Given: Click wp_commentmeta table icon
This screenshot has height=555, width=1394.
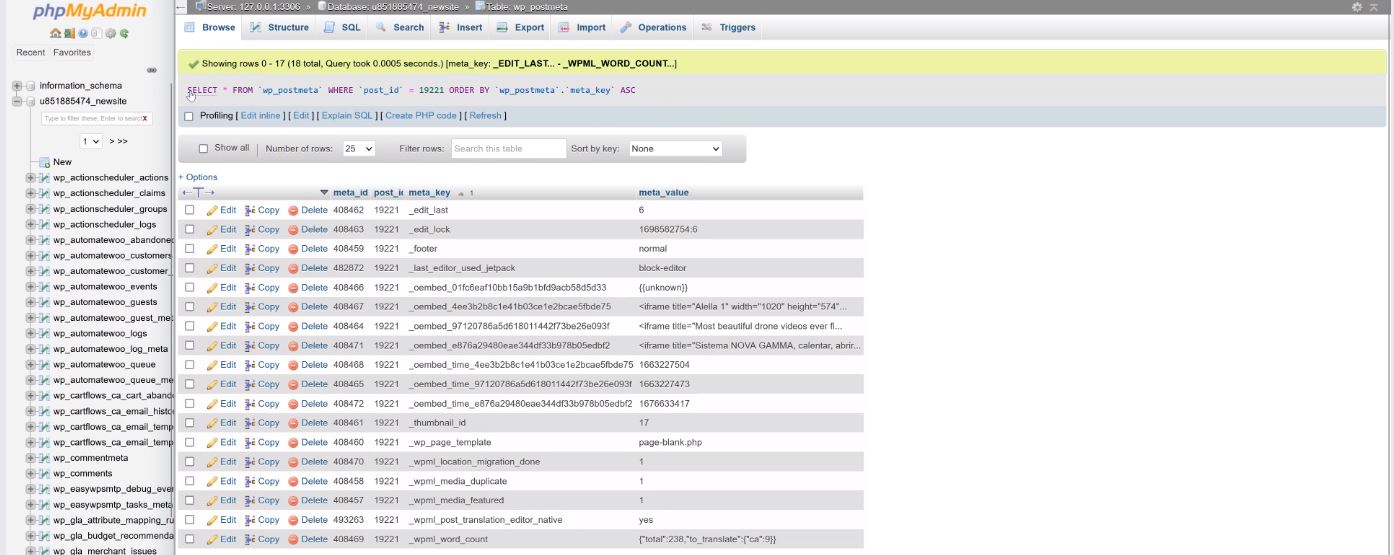Looking at the screenshot, I should (x=44, y=458).
